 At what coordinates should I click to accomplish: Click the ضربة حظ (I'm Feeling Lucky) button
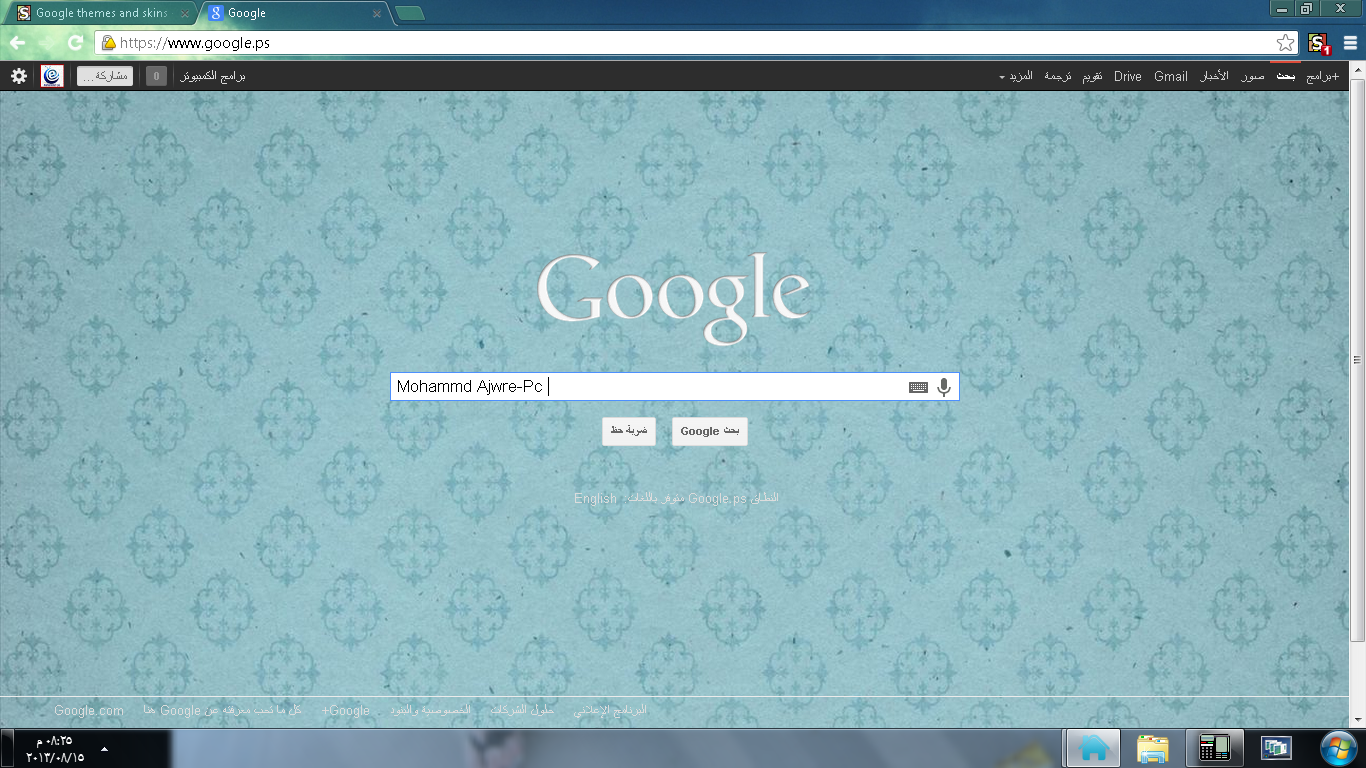pyautogui.click(x=629, y=431)
